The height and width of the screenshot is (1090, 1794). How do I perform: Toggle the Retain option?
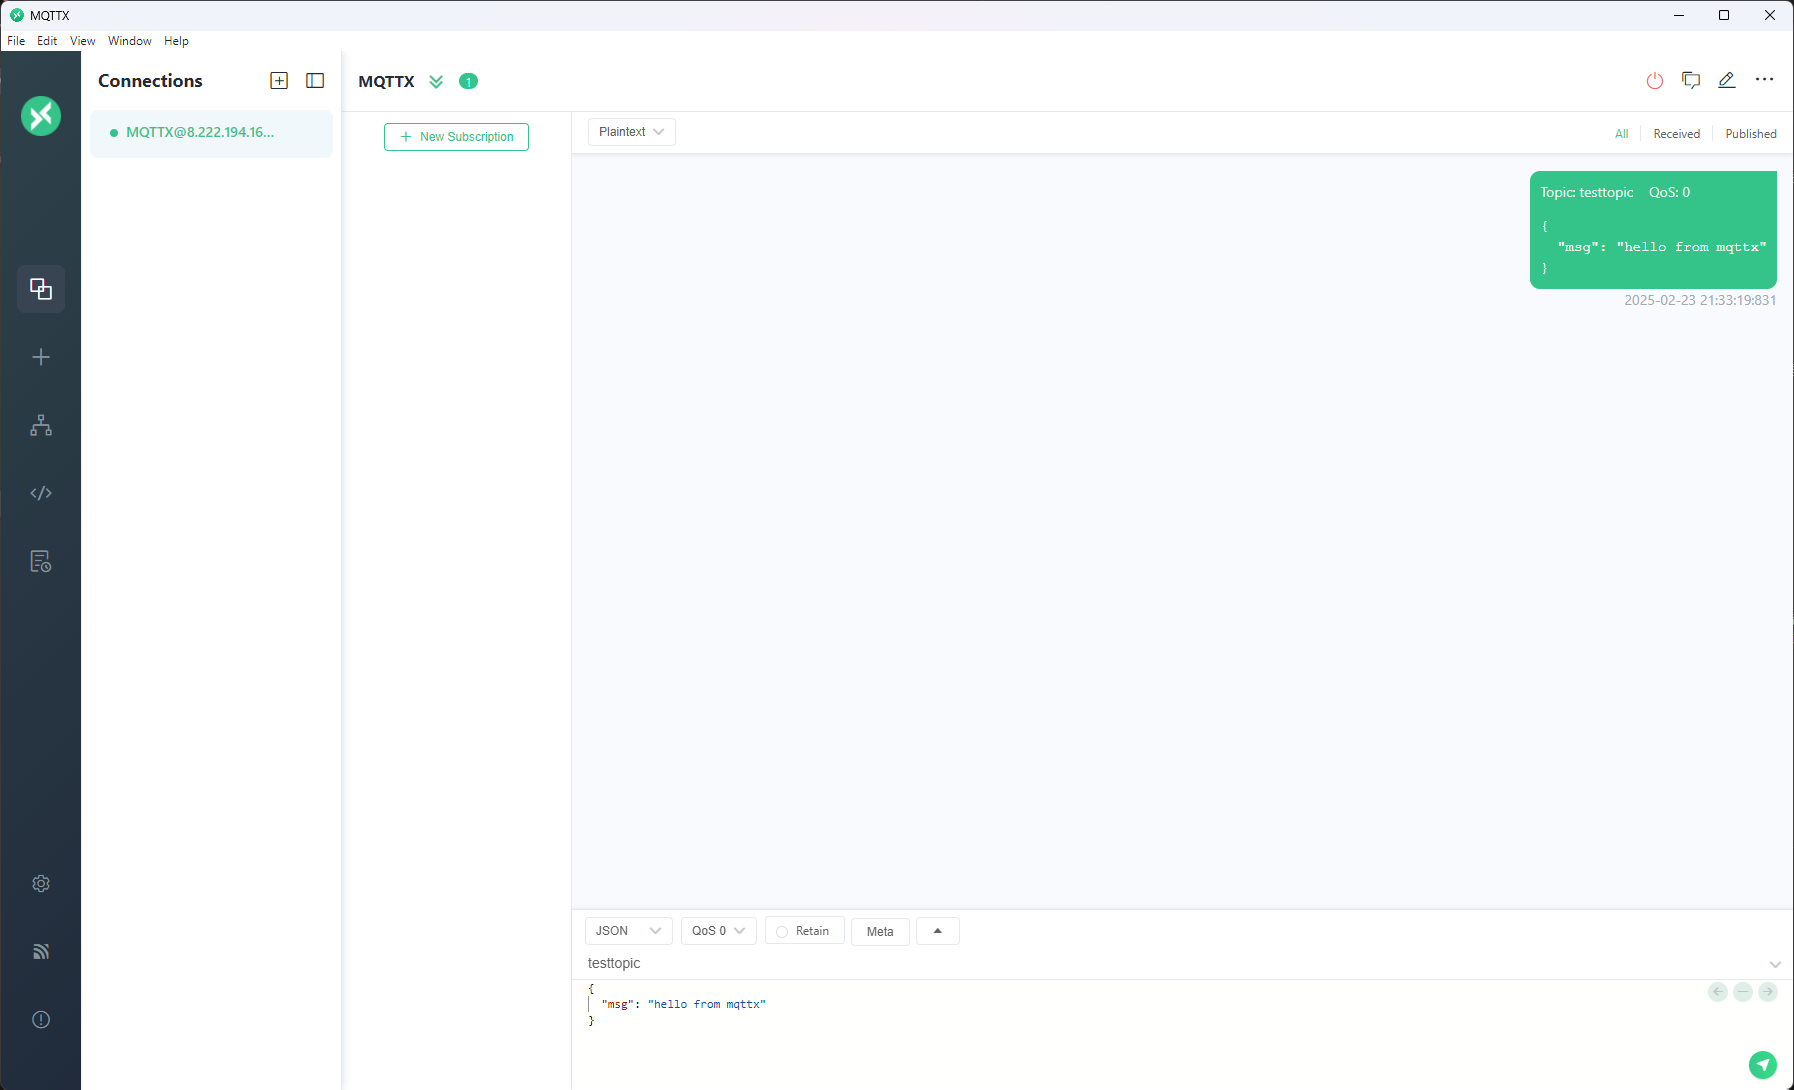point(805,931)
